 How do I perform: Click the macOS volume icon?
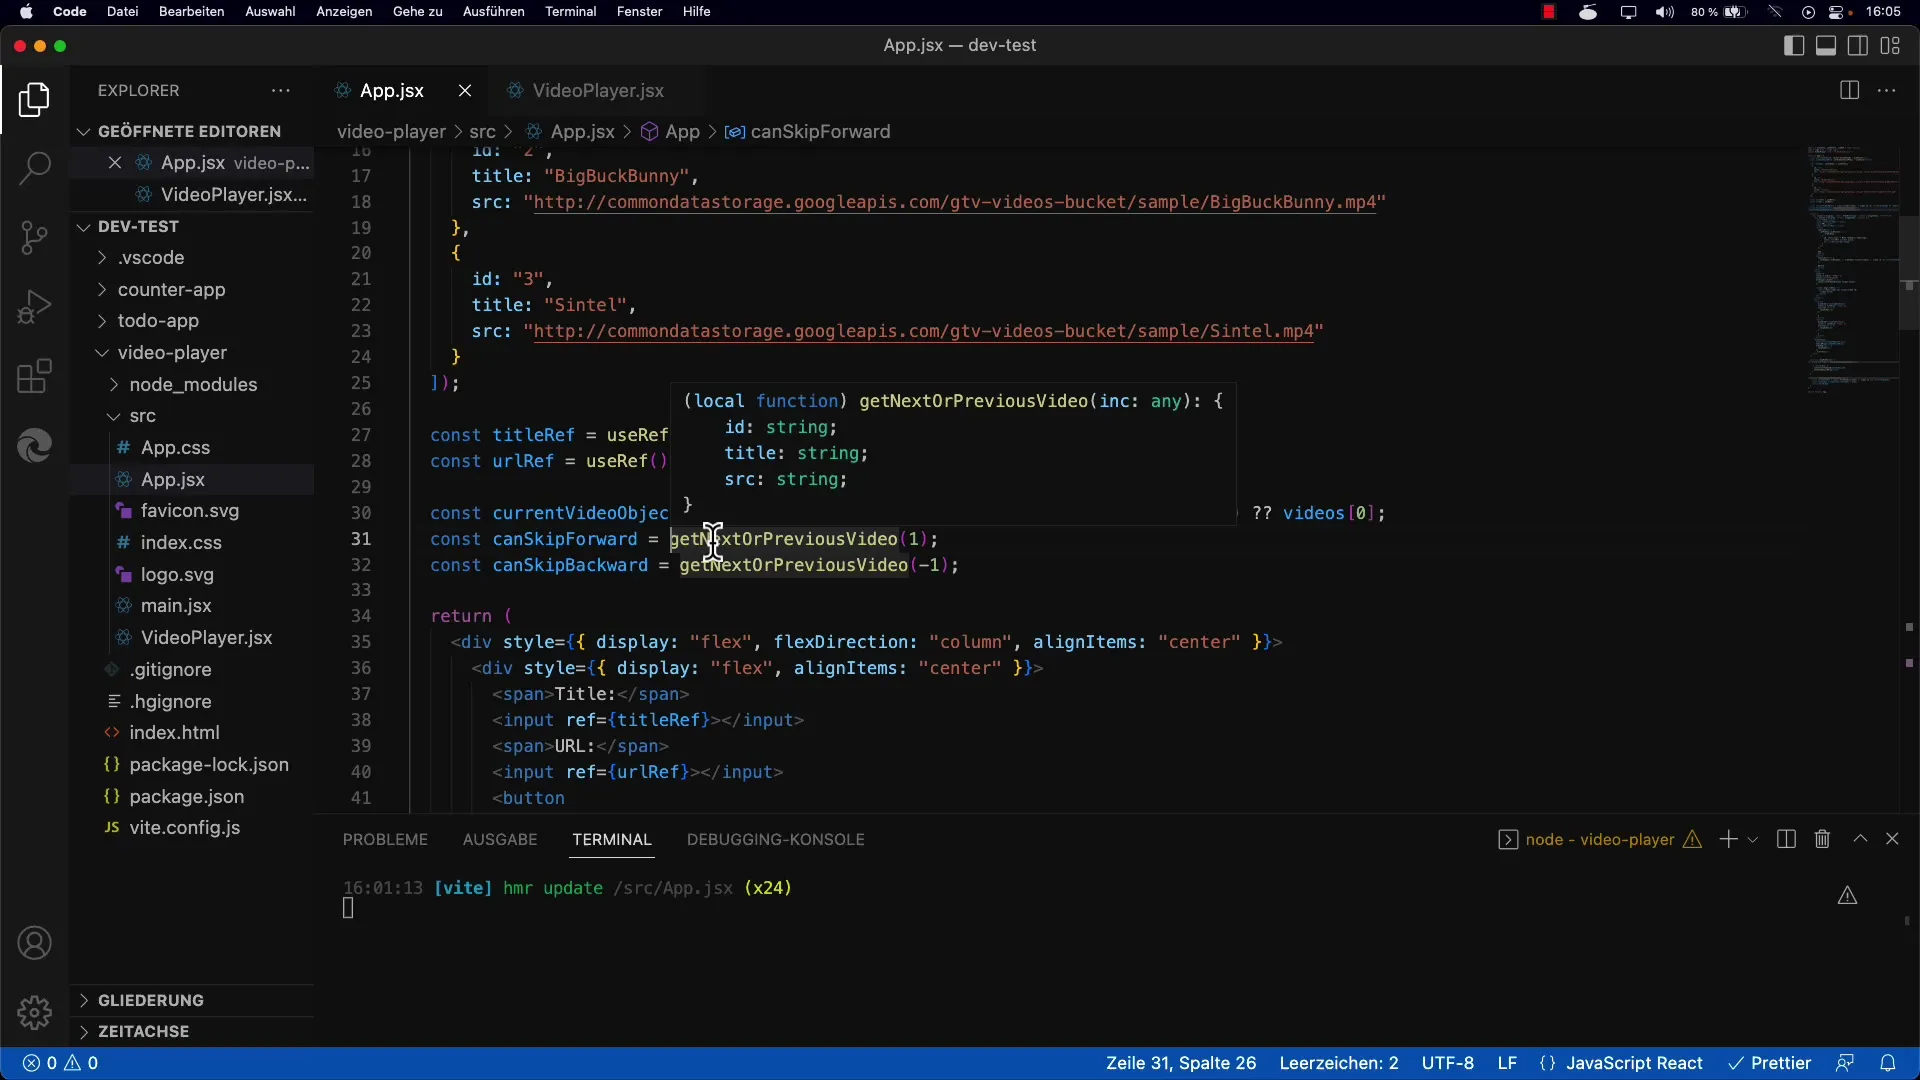pos(1664,12)
